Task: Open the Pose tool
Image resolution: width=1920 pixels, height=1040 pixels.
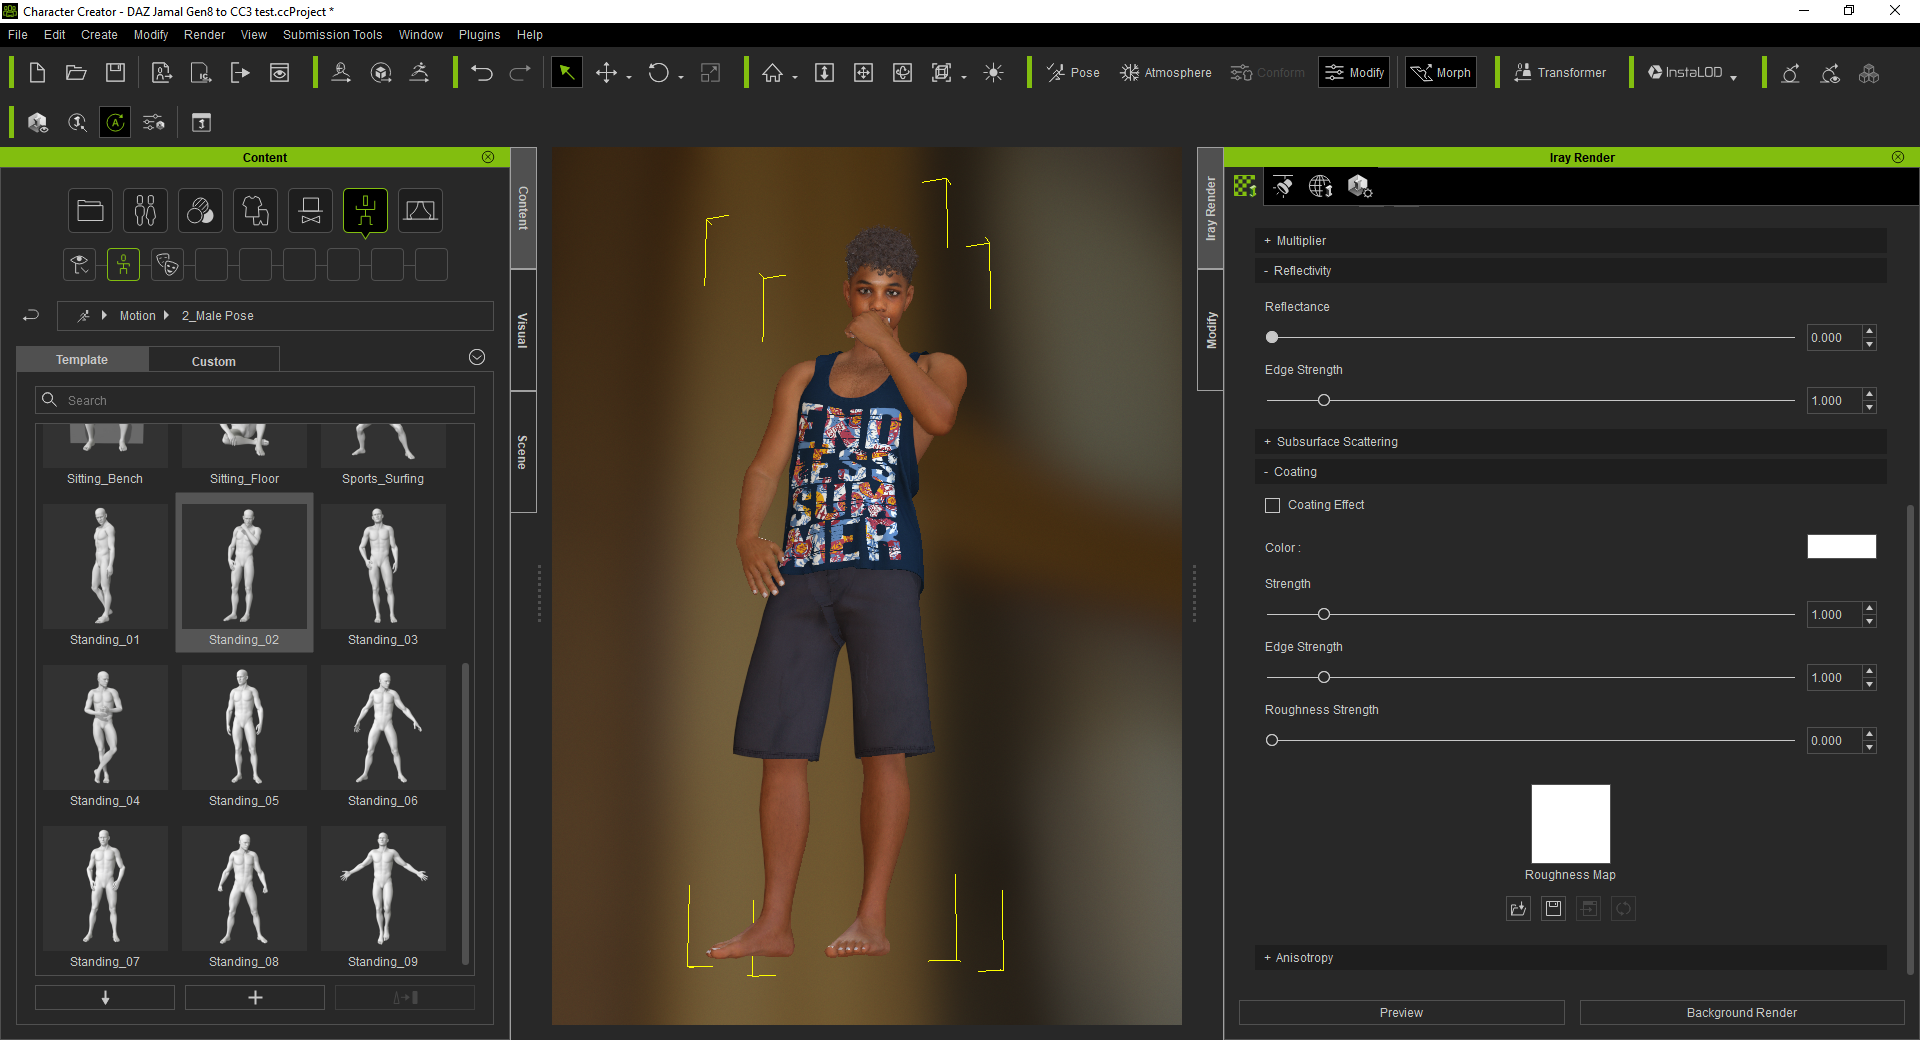Action: click(1072, 73)
